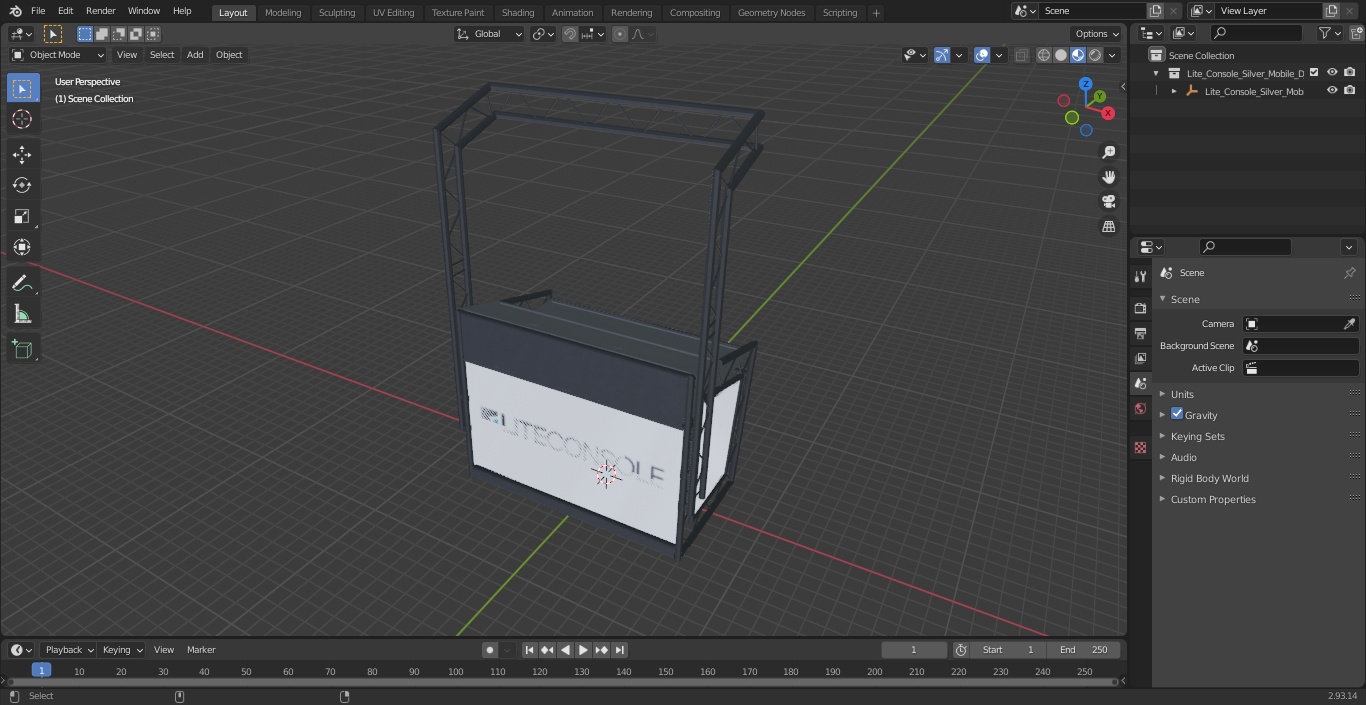Open Render properties tab
The image size is (1366, 705).
click(1140, 308)
